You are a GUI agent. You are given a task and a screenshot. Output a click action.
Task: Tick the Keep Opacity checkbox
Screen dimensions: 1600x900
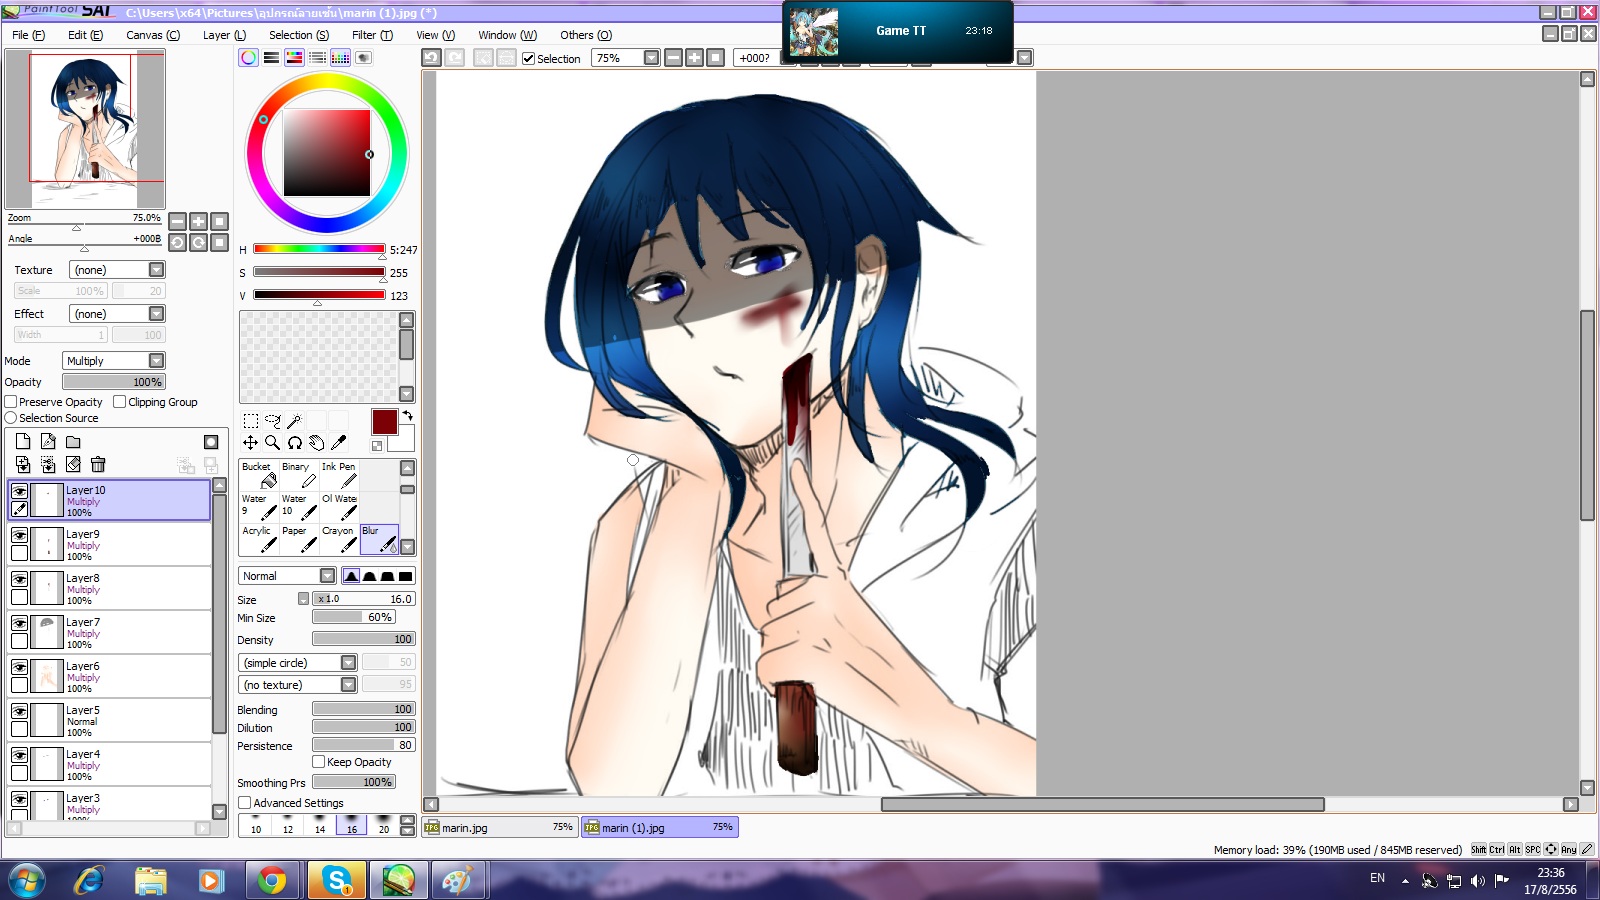tap(319, 762)
